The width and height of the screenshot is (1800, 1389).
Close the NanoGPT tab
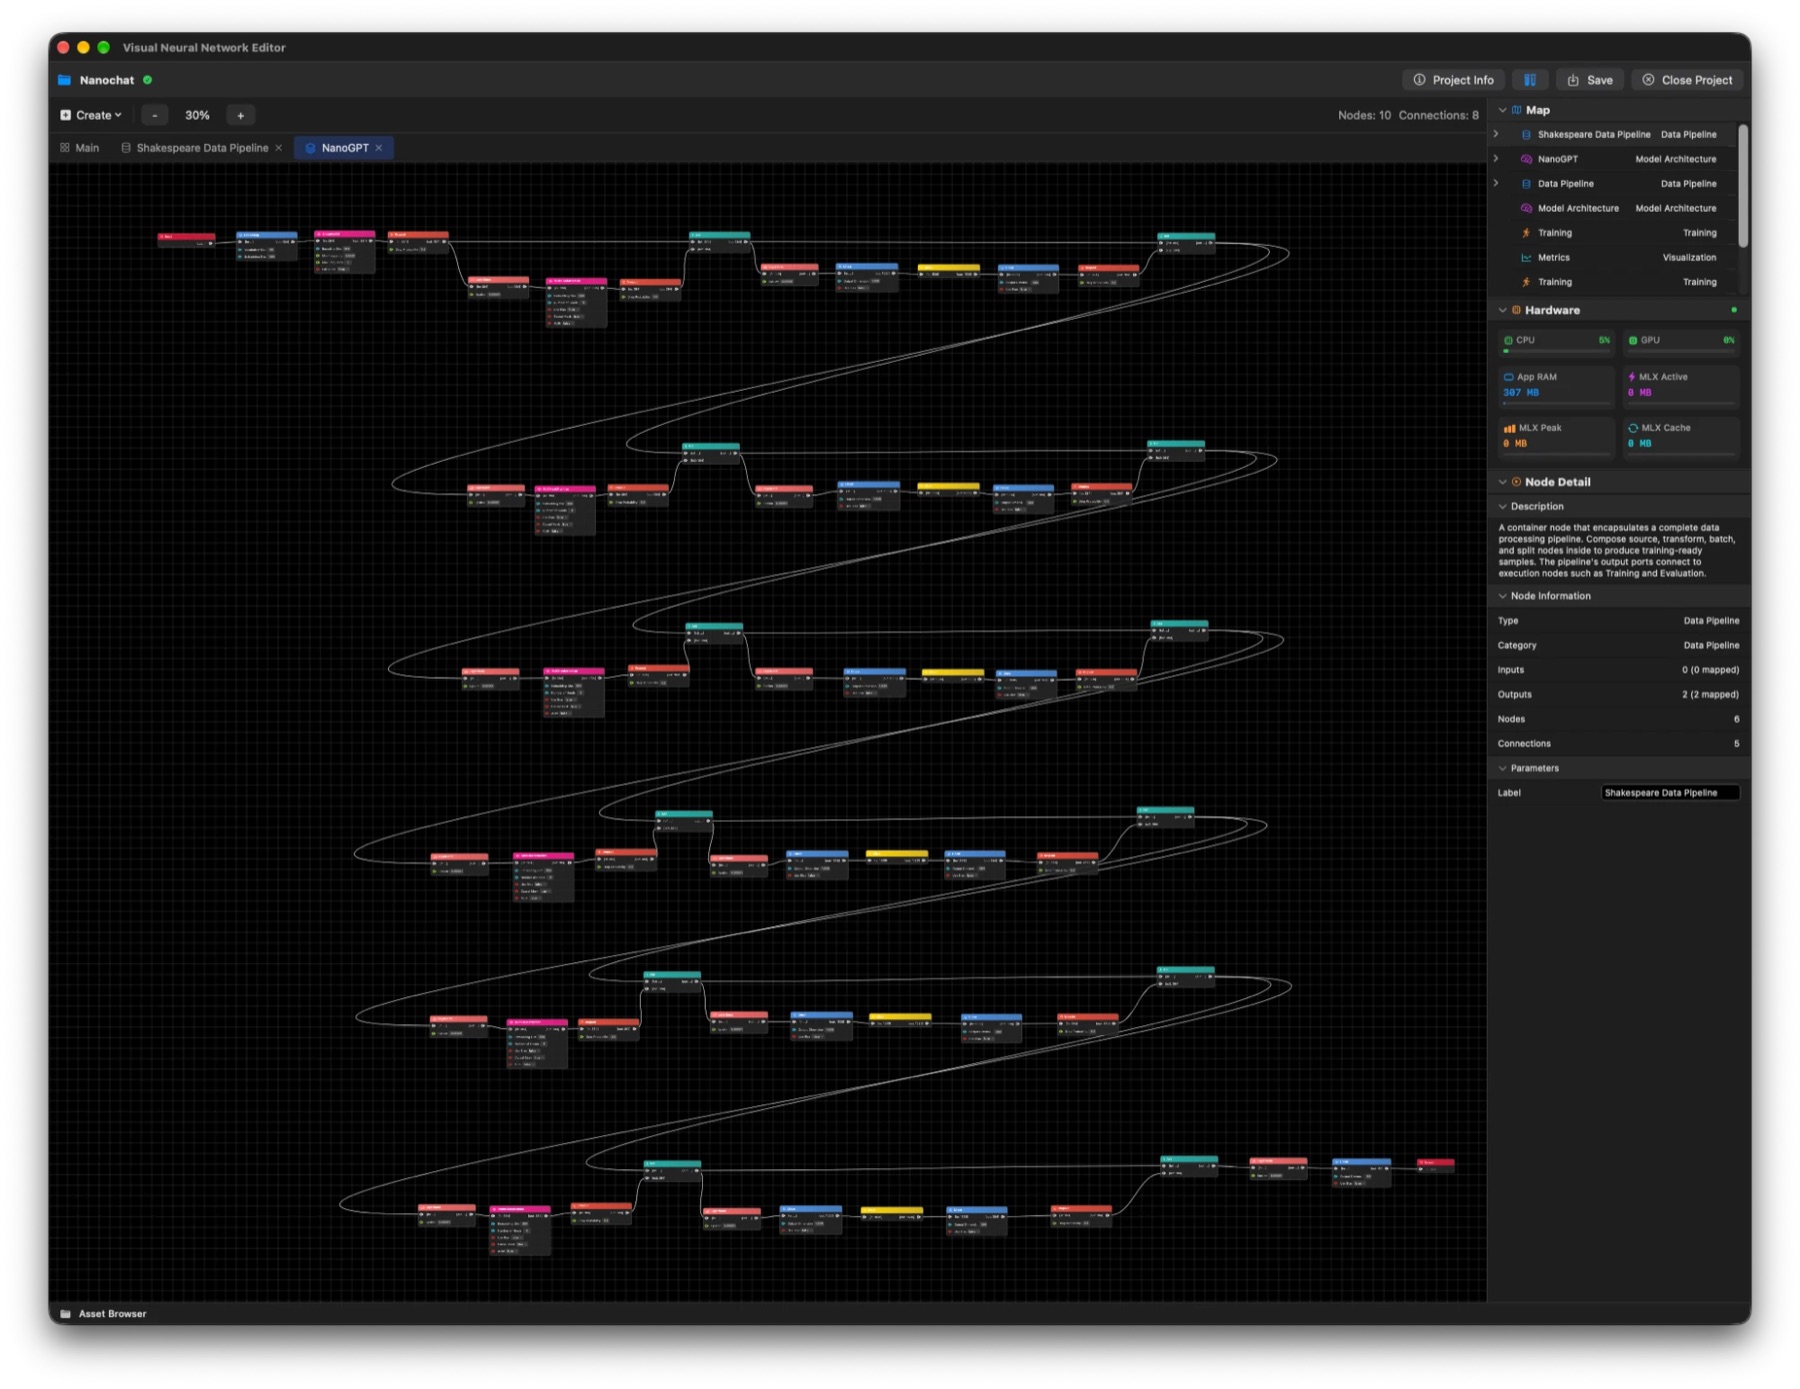click(x=379, y=148)
